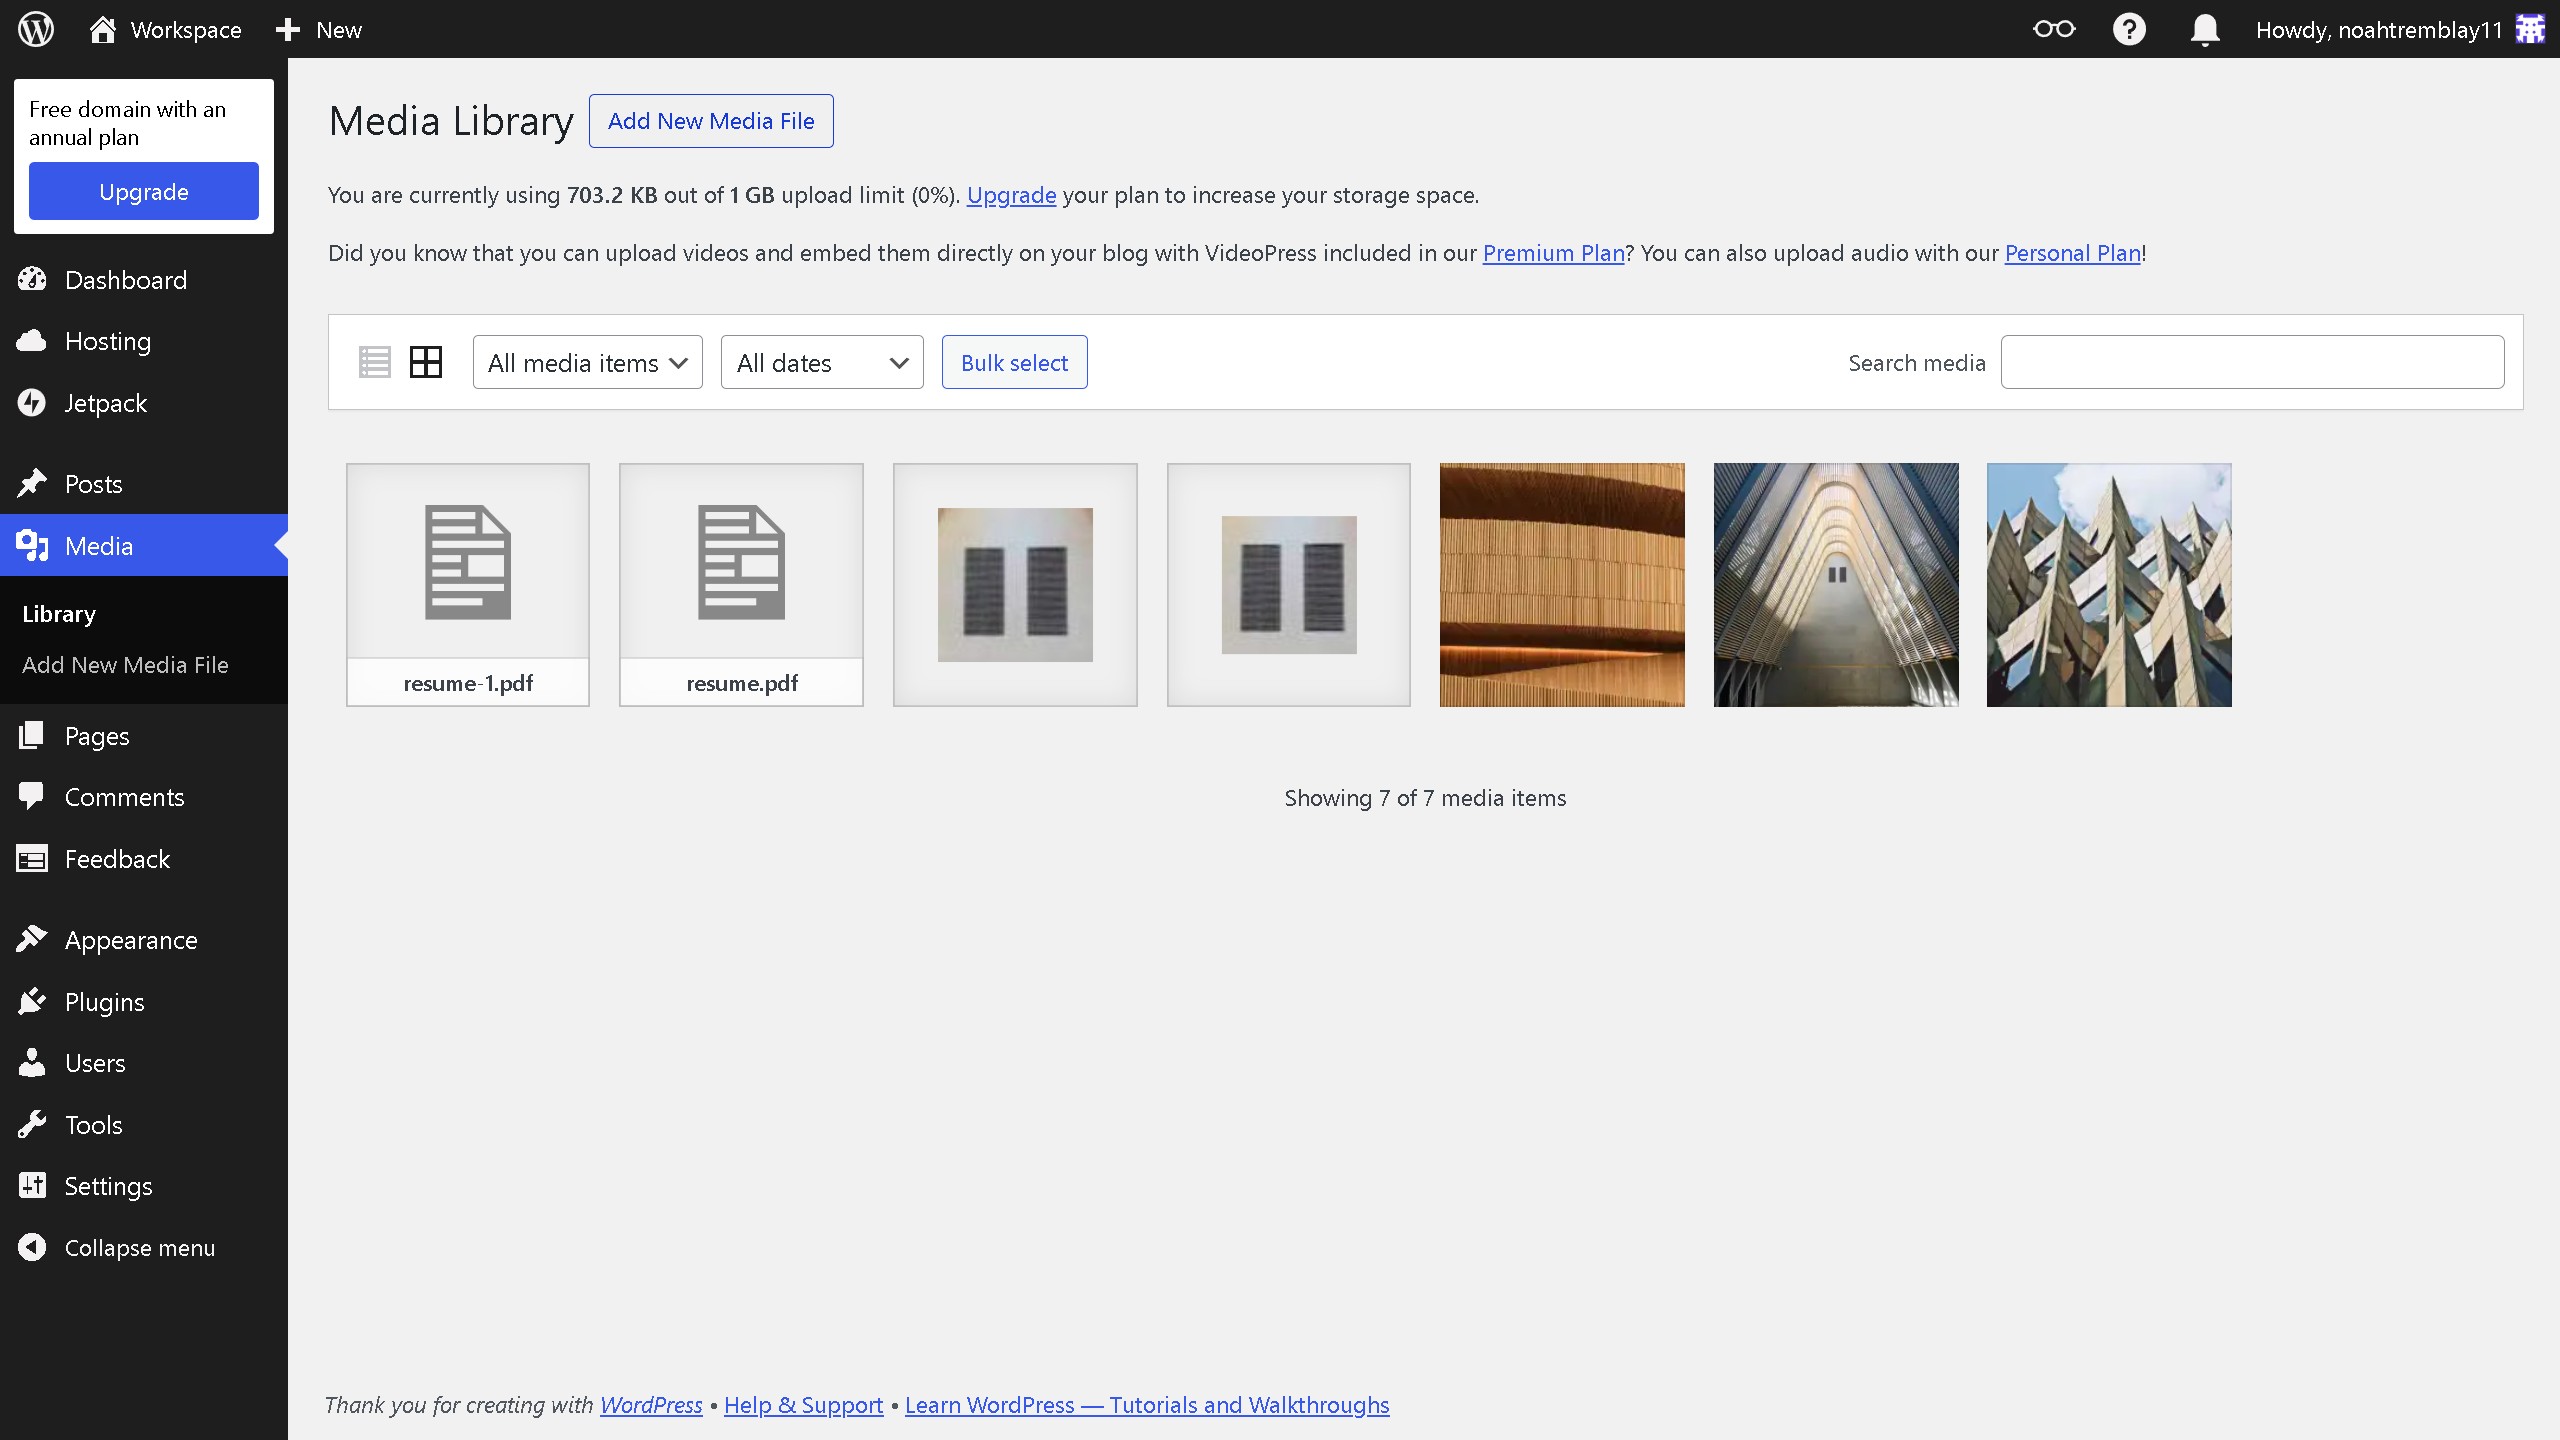Viewport: 2560px width, 1440px height.
Task: Switch to grid view icon
Action: tap(426, 362)
